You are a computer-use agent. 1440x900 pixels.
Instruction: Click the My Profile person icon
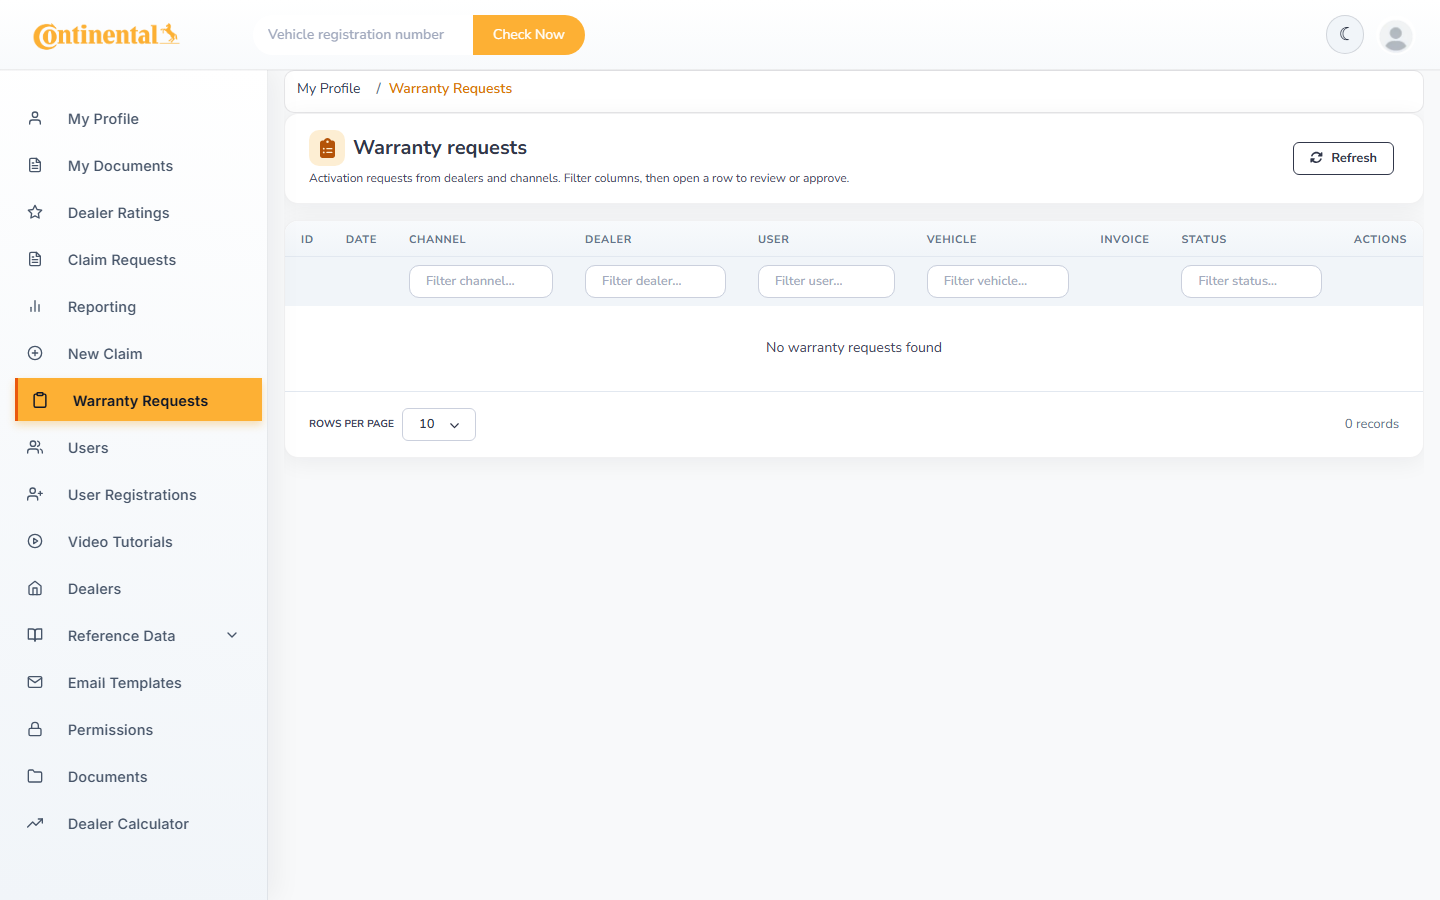tap(35, 118)
